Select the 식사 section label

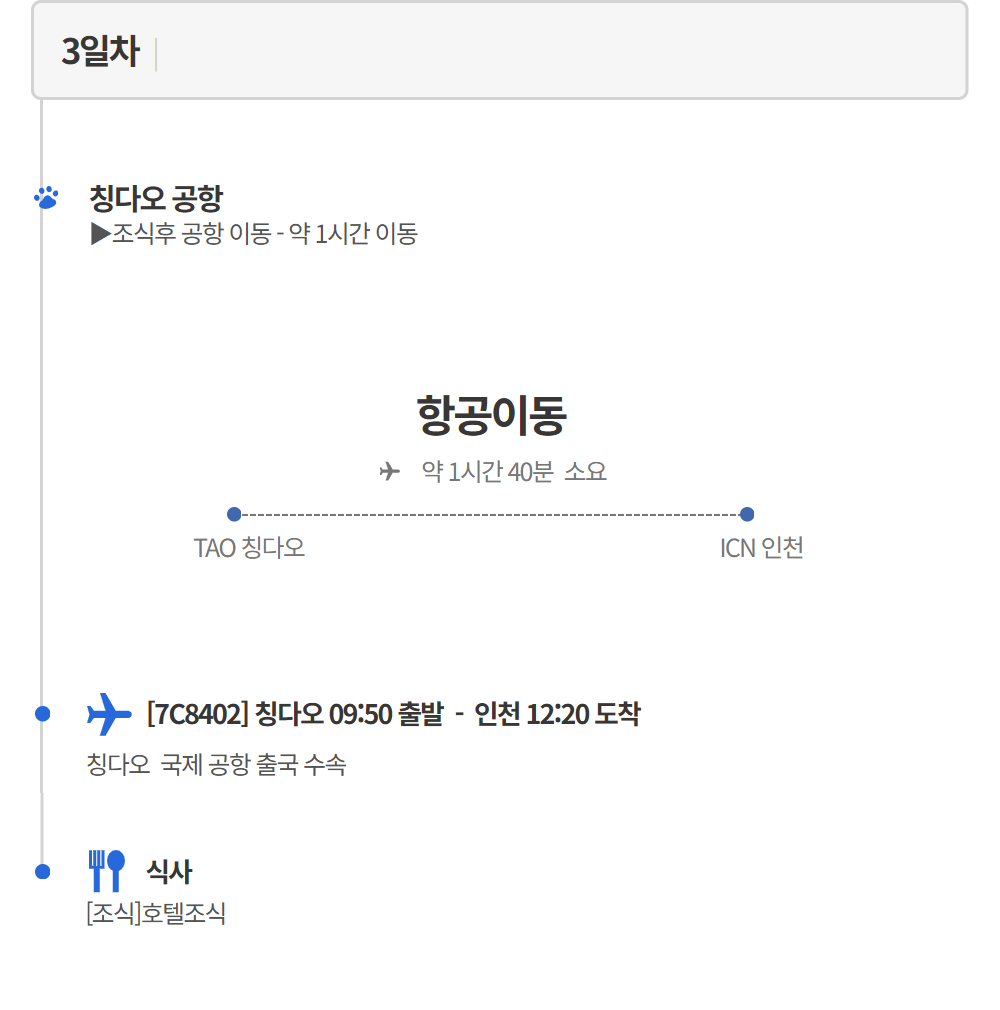(x=168, y=871)
